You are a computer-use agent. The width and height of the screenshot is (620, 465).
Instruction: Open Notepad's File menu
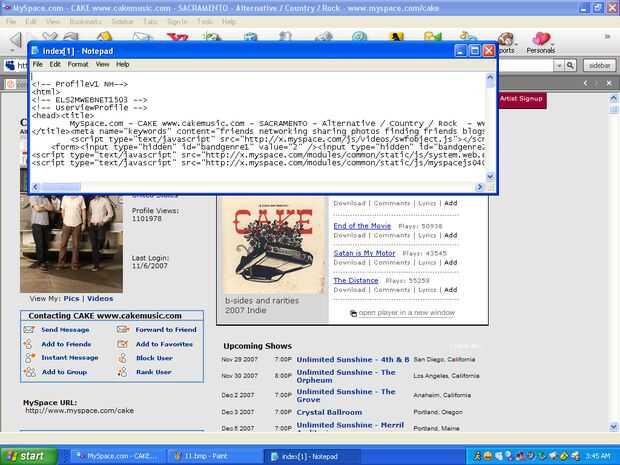[38, 64]
